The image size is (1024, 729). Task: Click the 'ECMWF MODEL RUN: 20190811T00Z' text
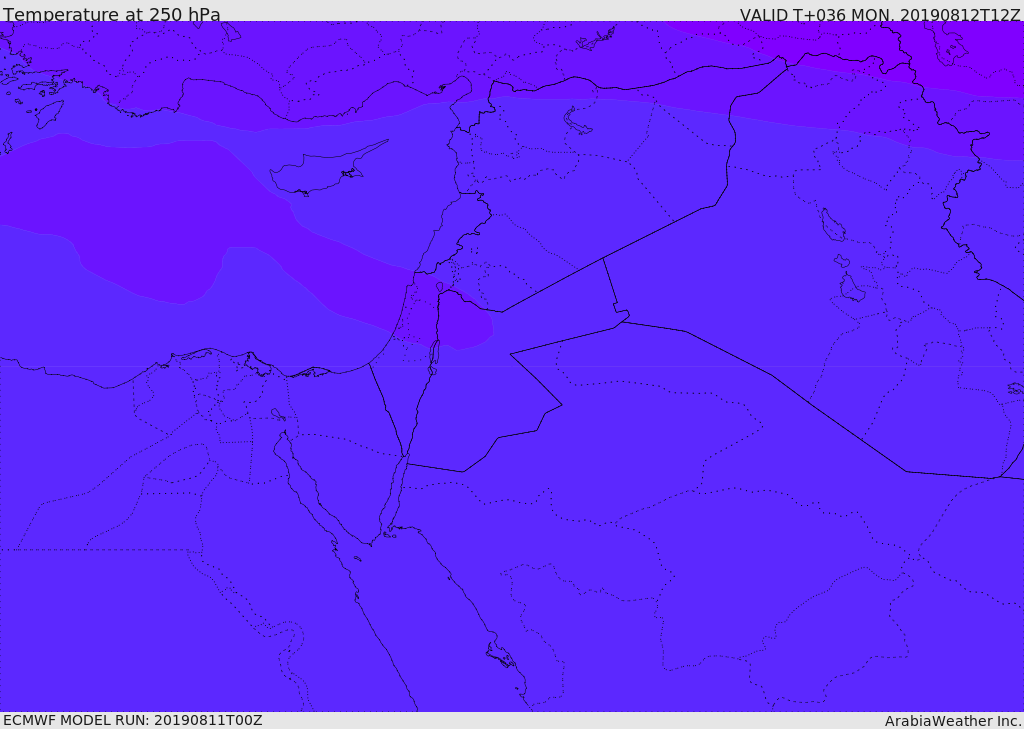(133, 720)
